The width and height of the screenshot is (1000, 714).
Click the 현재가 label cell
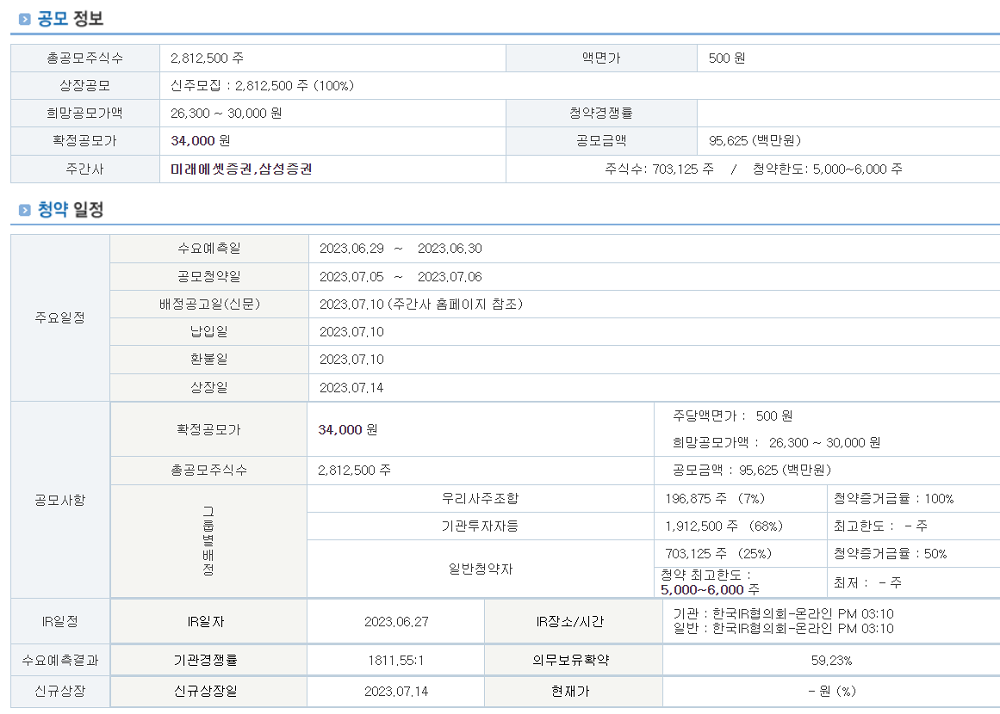point(573,691)
